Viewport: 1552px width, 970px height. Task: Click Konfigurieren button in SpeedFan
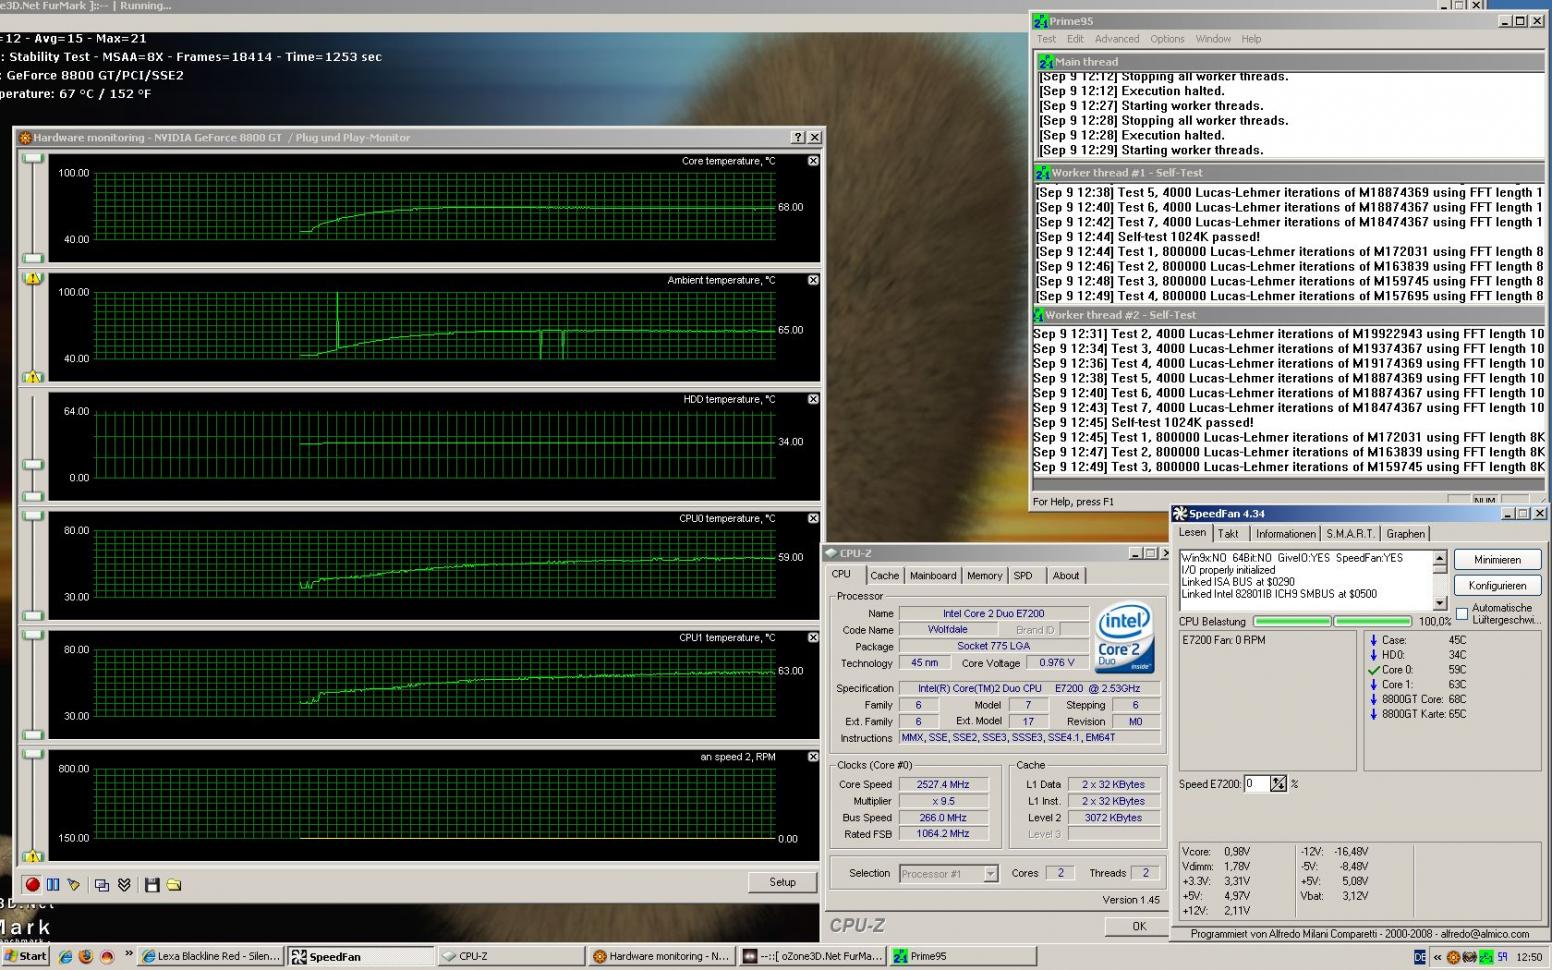tap(1497, 586)
